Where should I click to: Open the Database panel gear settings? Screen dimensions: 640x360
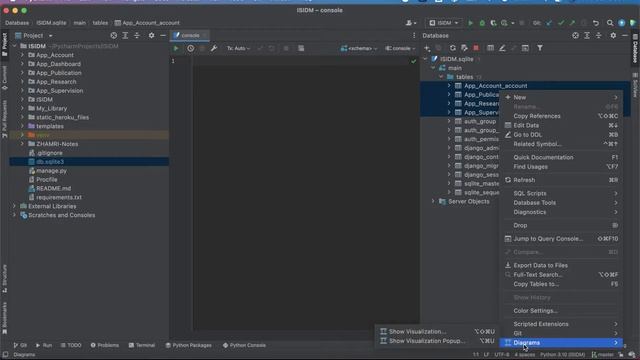[613, 36]
